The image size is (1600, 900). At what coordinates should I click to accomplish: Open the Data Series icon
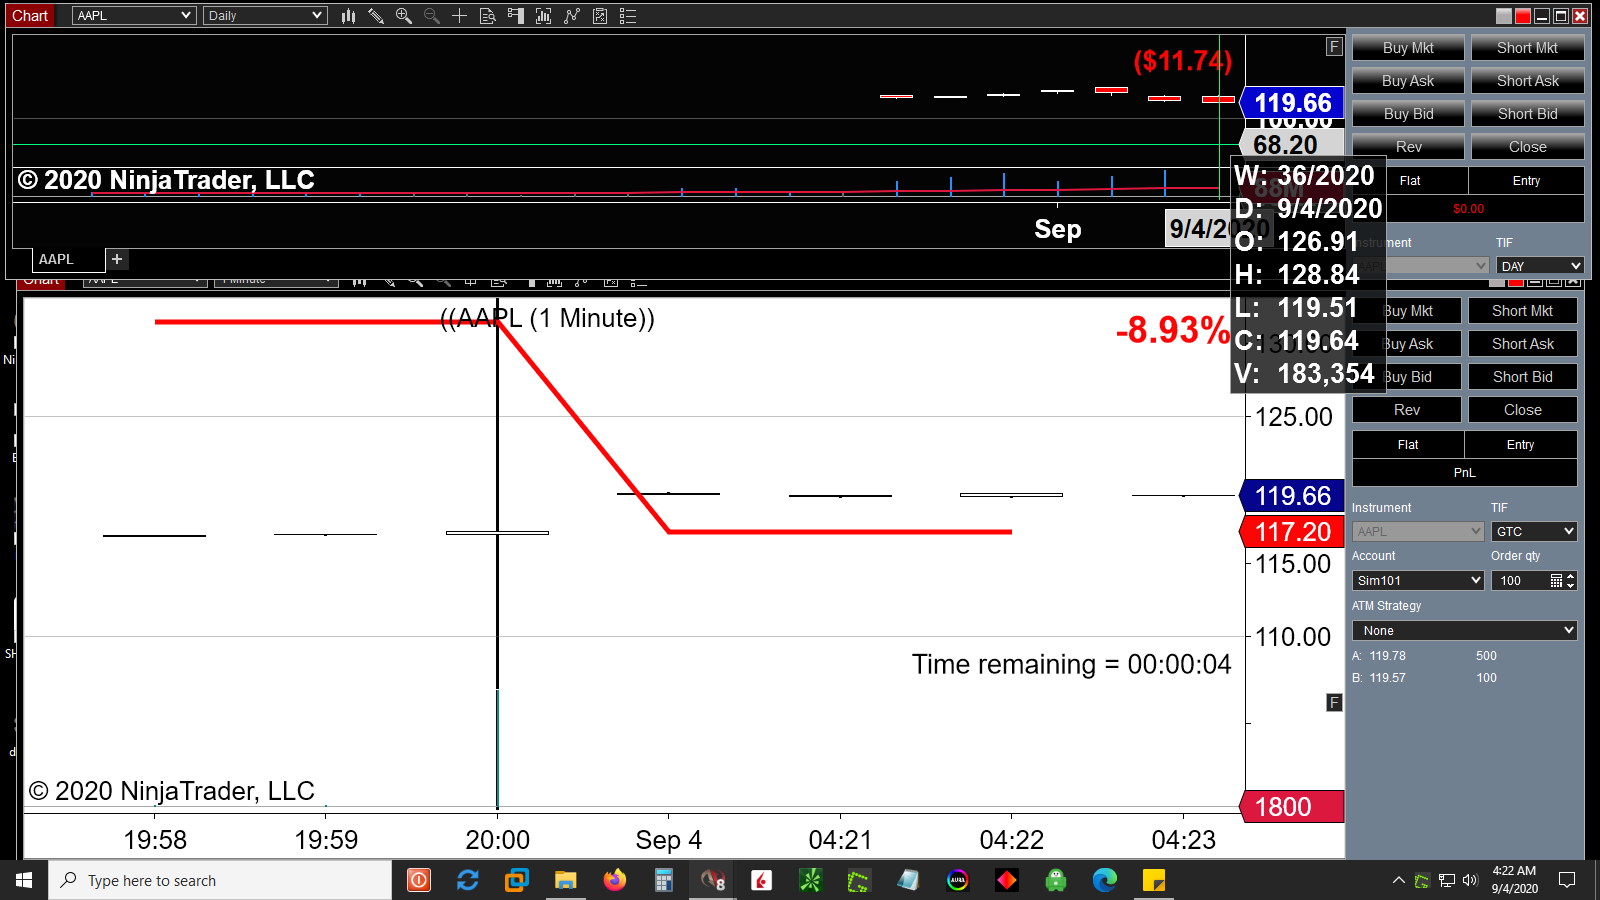[x=544, y=16]
